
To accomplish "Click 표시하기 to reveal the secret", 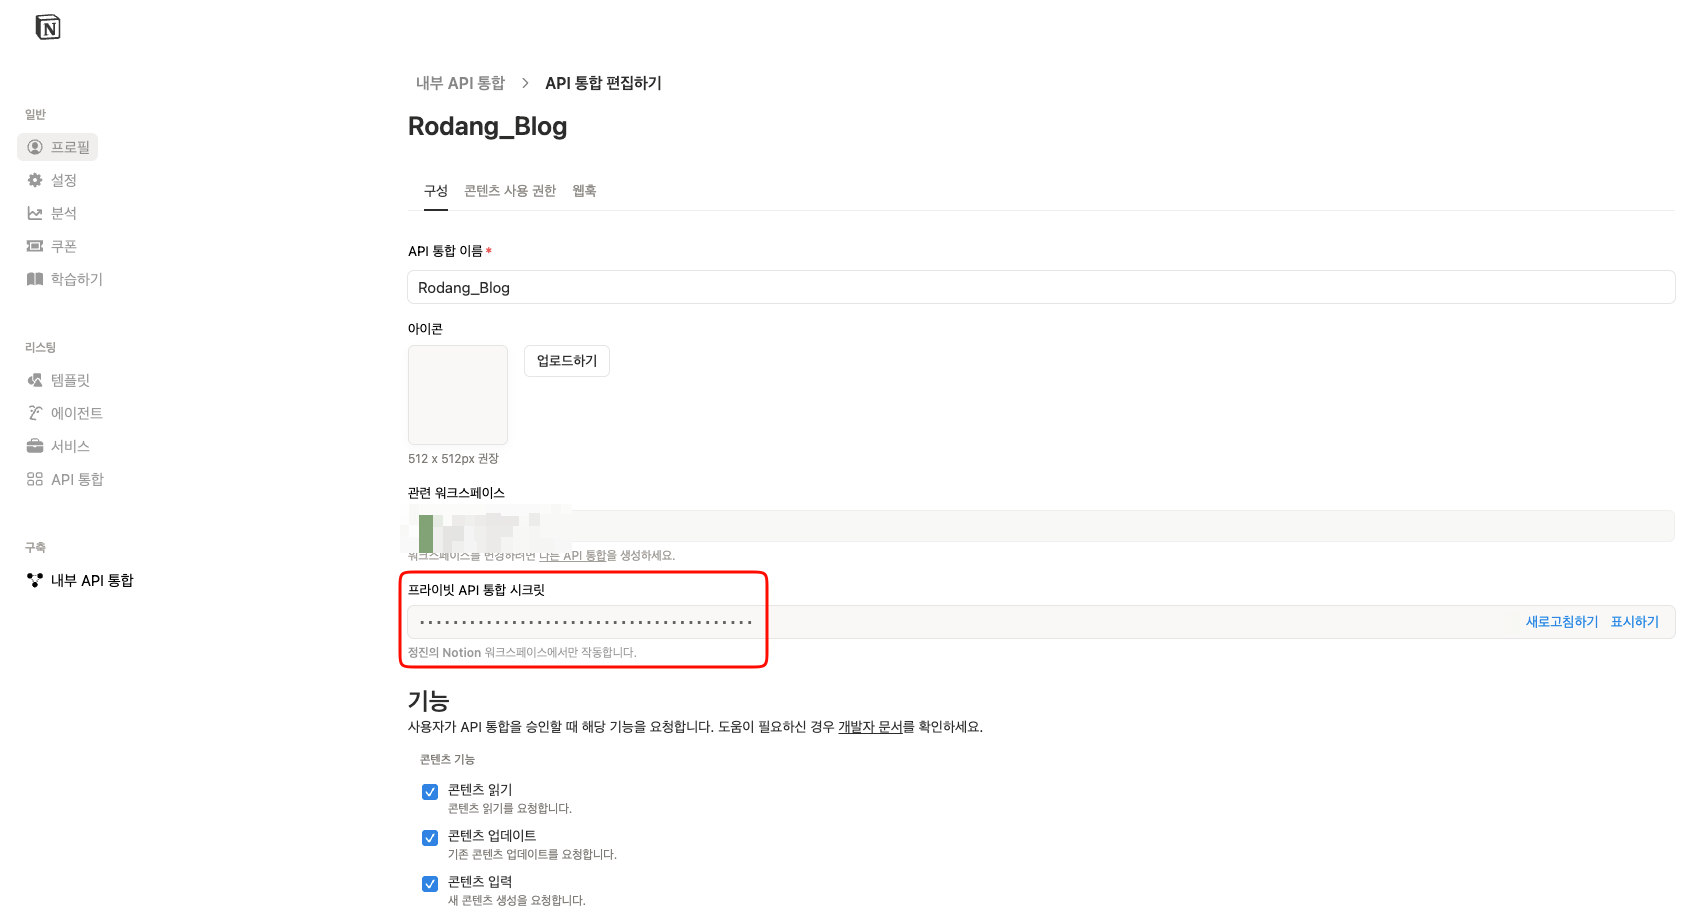I will 1634,622.
